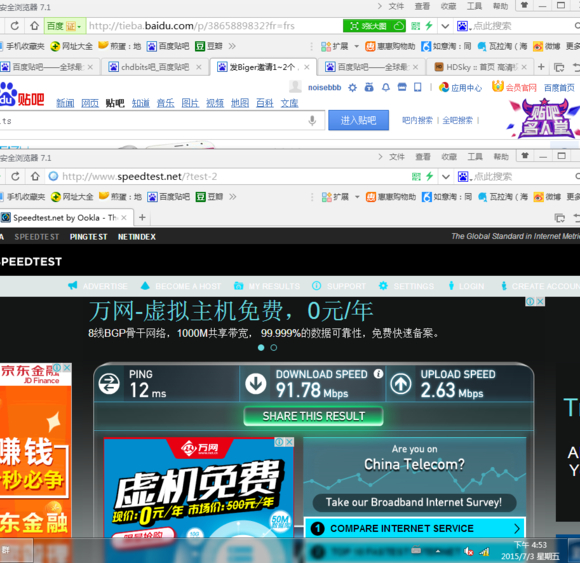Image resolution: width=580 pixels, height=563 pixels.
Task: Add a new tab in the Speedtest browser
Action: click(142, 217)
